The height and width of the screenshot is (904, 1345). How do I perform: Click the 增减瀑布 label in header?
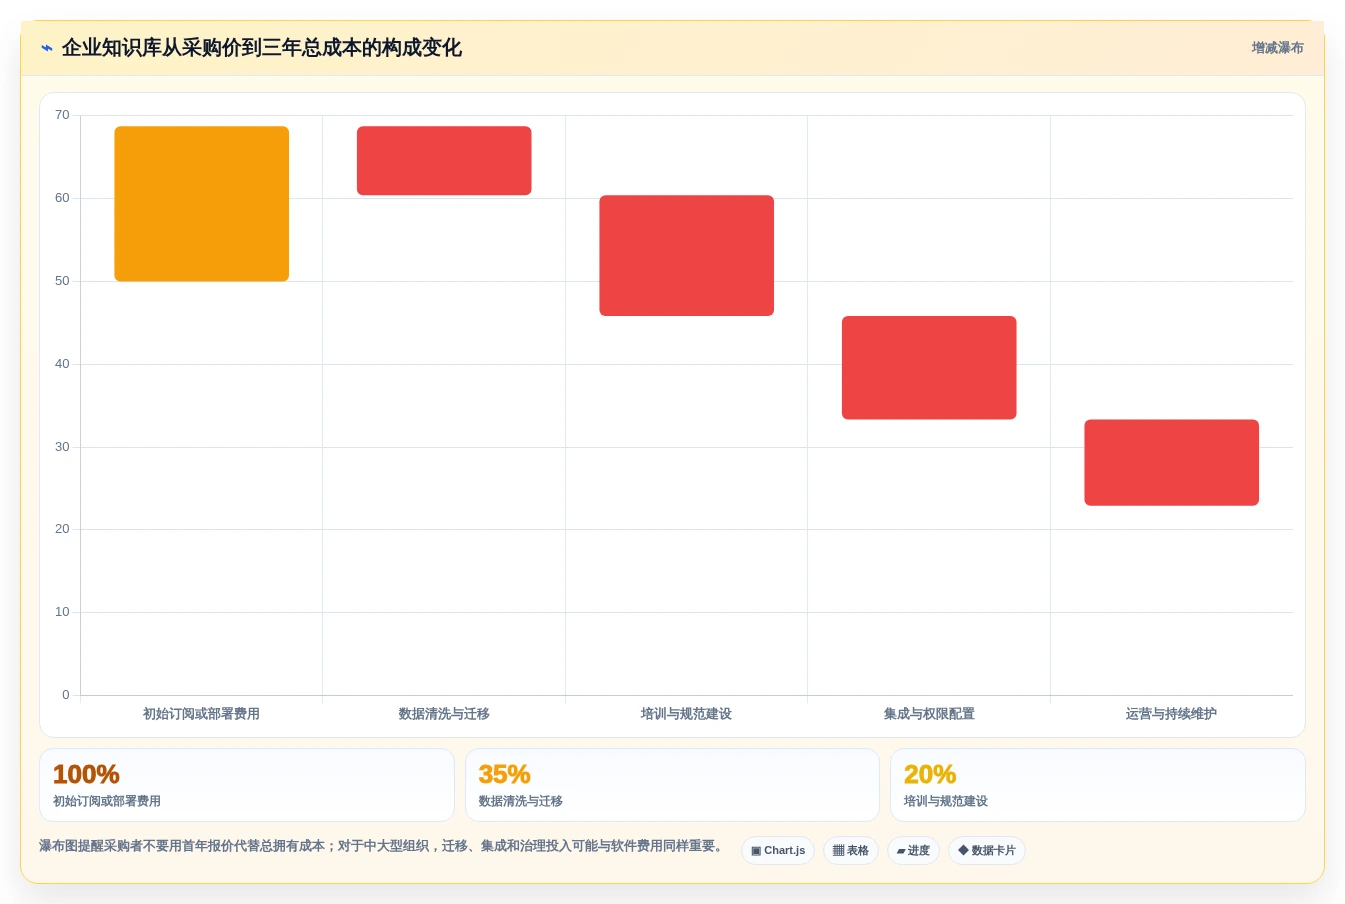[x=1277, y=48]
